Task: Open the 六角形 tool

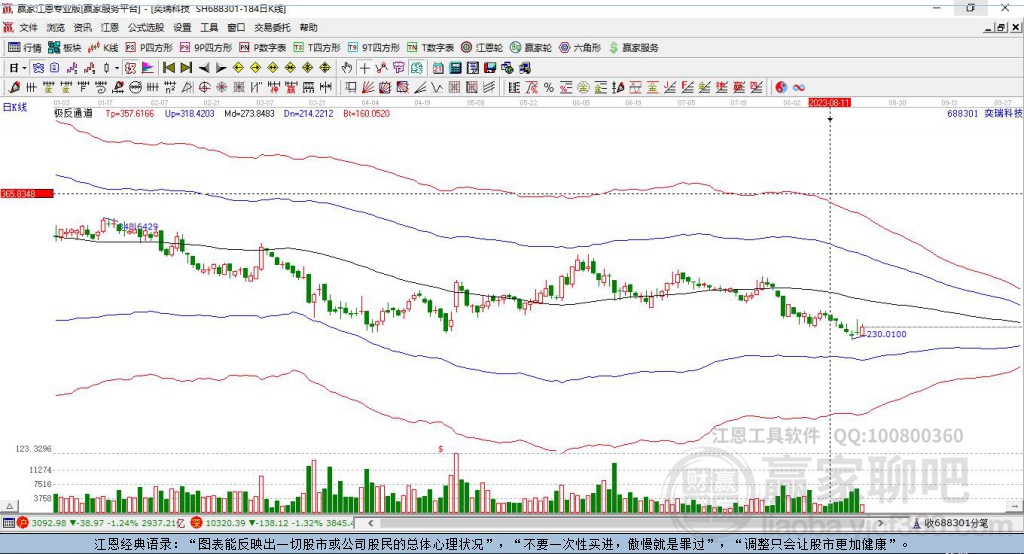Action: coord(580,48)
